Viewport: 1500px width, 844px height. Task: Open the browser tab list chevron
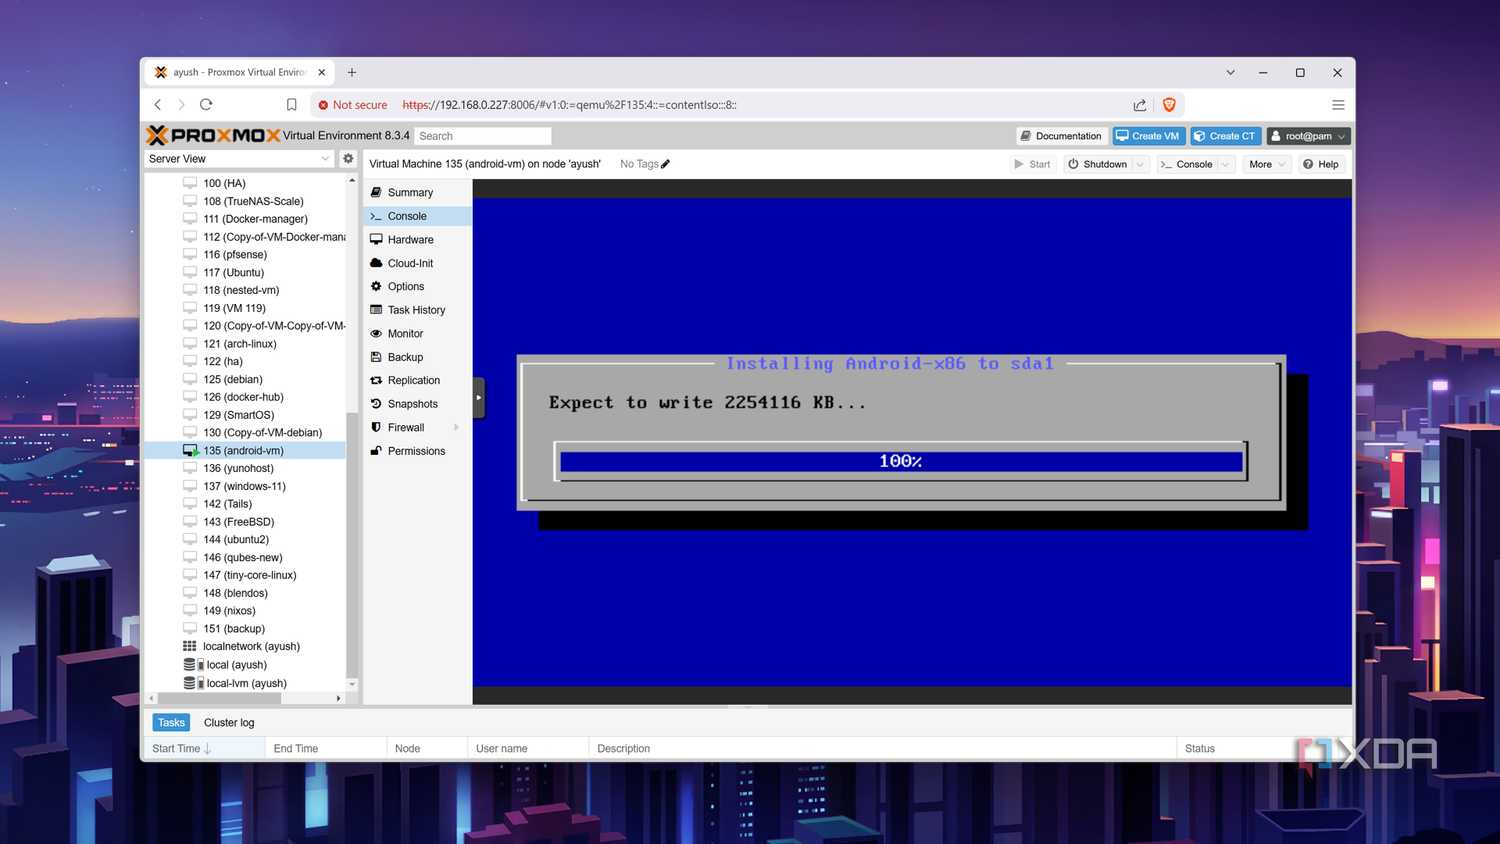(x=1230, y=72)
